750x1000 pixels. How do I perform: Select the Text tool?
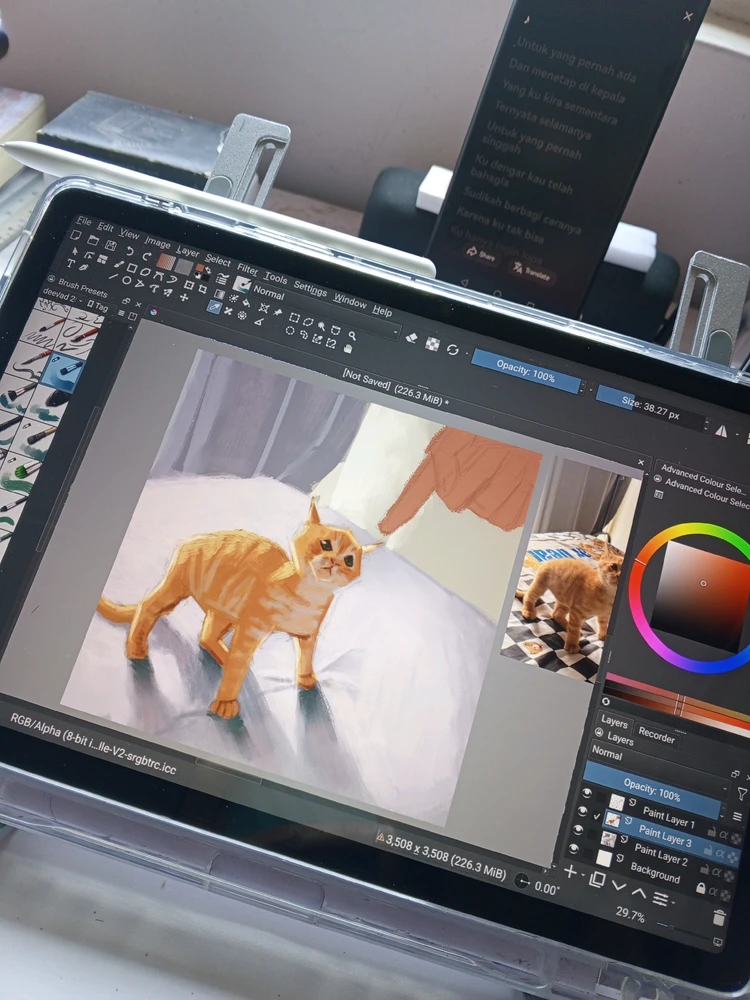pyautogui.click(x=70, y=263)
